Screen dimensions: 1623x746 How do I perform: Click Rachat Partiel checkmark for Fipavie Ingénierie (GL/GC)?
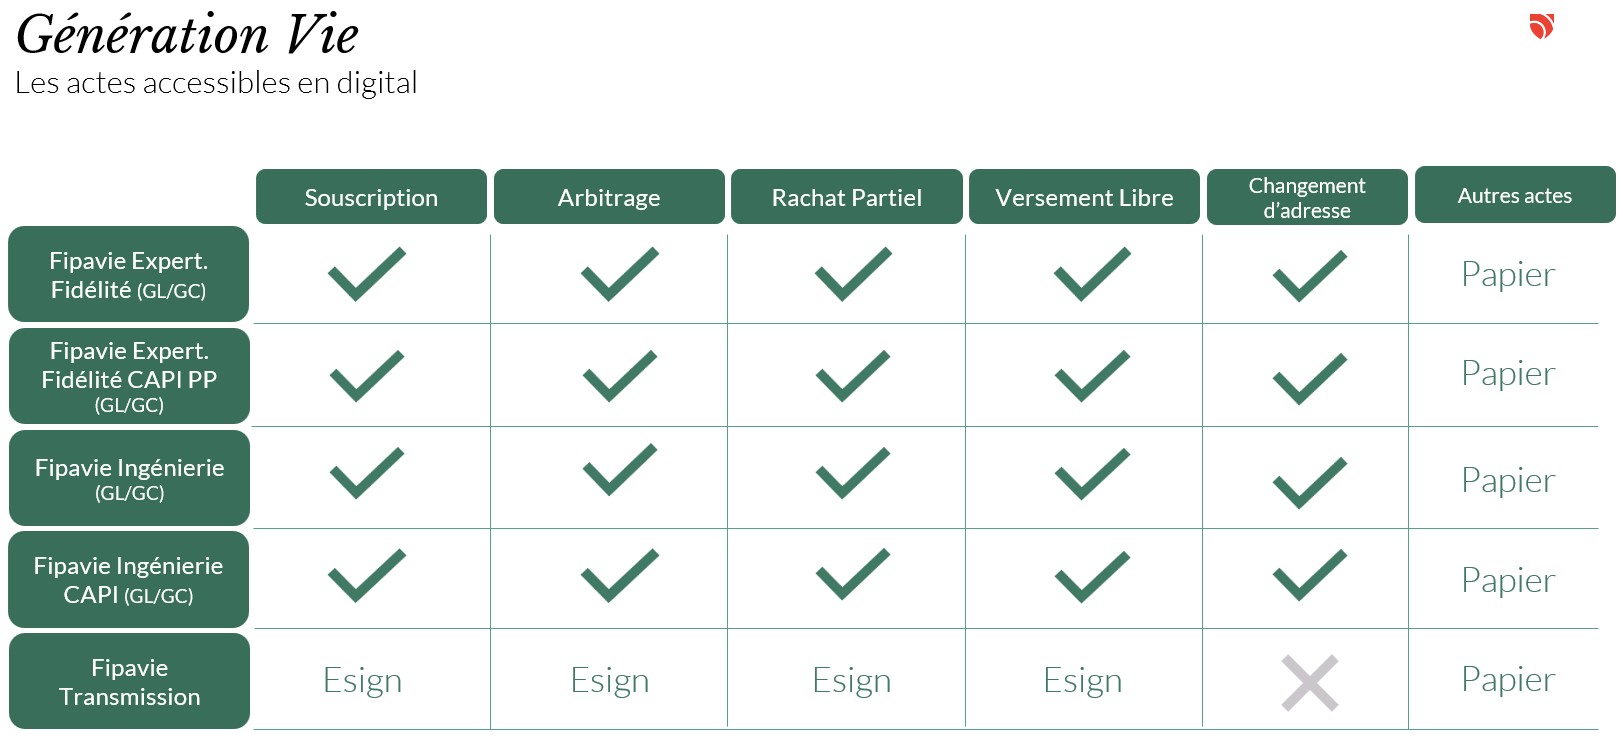[x=853, y=473]
